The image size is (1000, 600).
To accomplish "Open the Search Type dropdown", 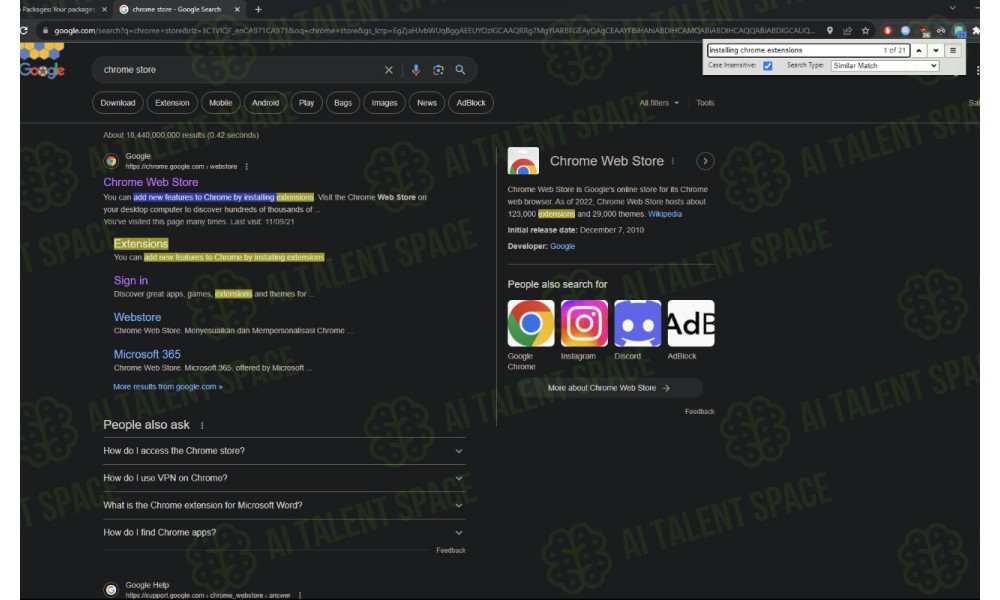I will 885,66.
